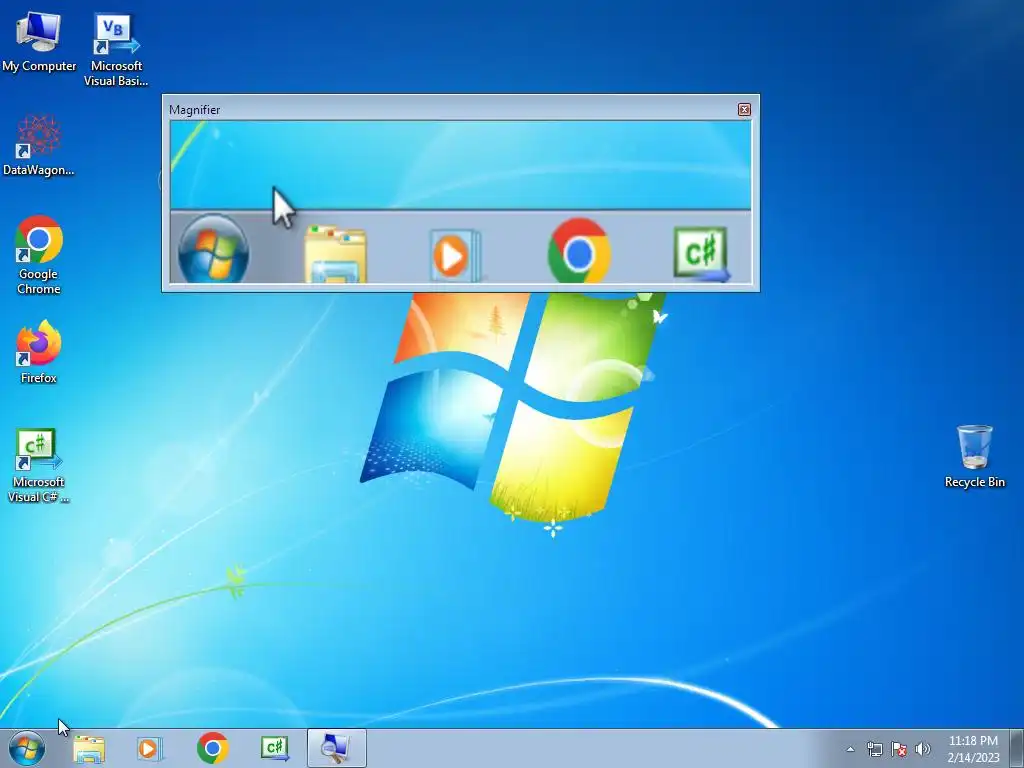Close the Magnifier window
This screenshot has height=768, width=1024.
[x=744, y=110]
